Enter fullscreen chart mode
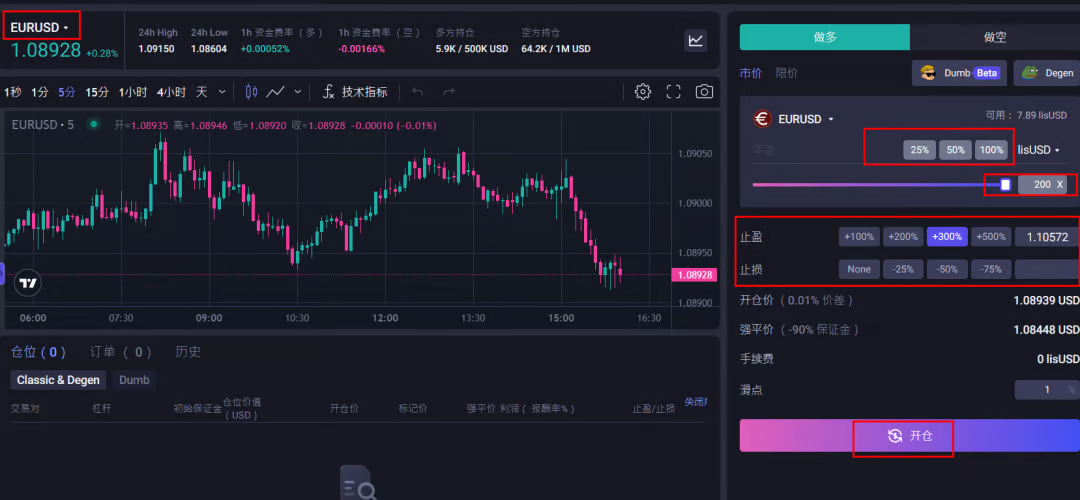 point(674,92)
